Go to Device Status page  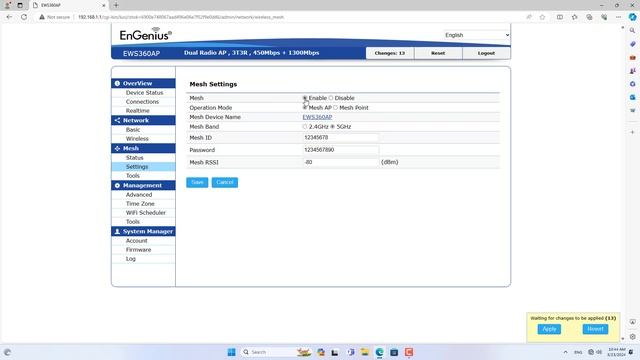point(144,93)
